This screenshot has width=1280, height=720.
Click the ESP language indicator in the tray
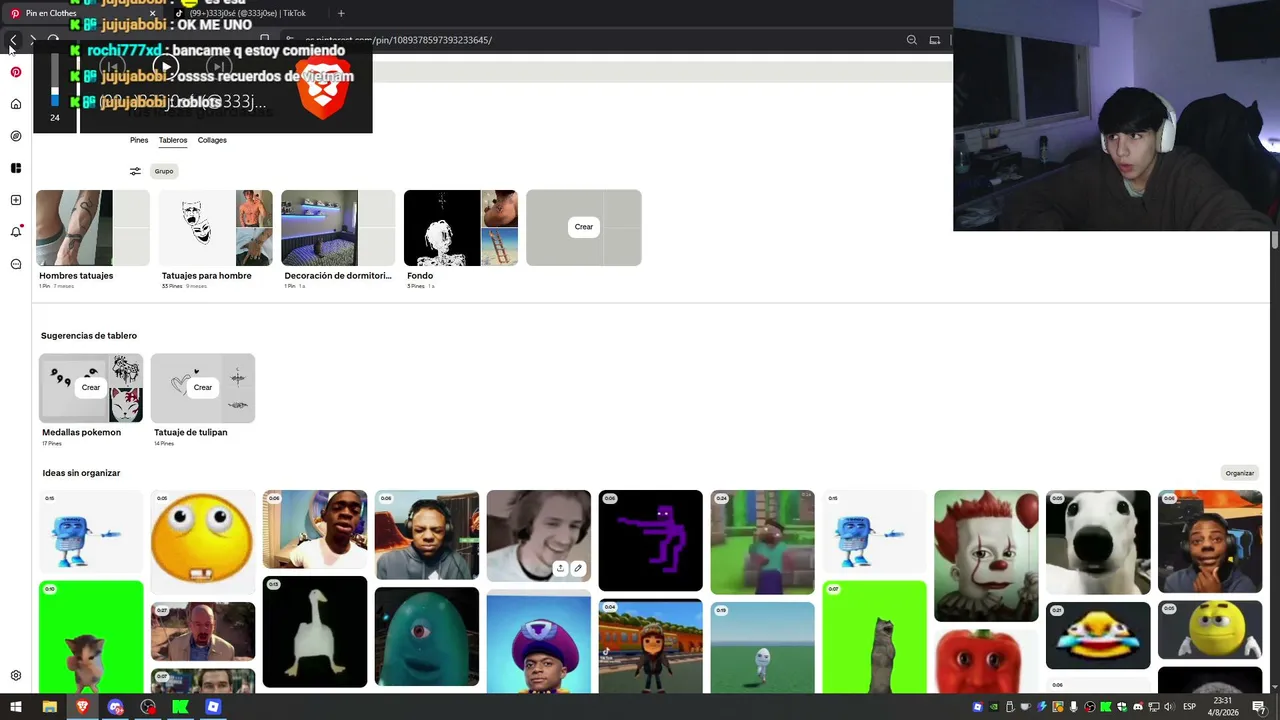1189,707
